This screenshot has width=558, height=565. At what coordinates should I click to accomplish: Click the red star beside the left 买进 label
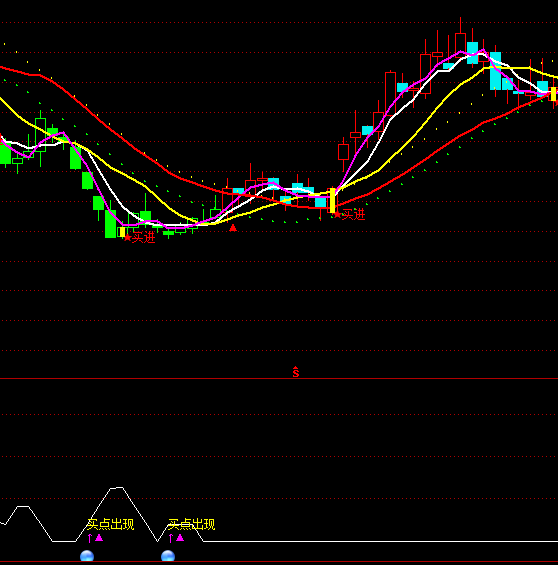[128, 237]
